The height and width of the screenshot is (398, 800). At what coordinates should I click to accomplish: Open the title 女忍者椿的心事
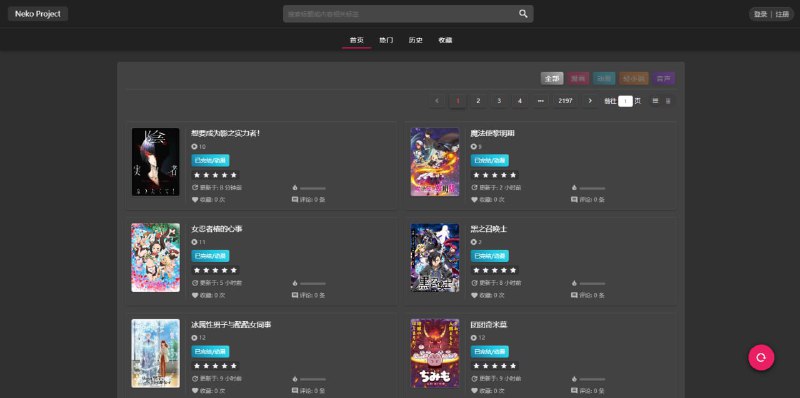coord(217,229)
